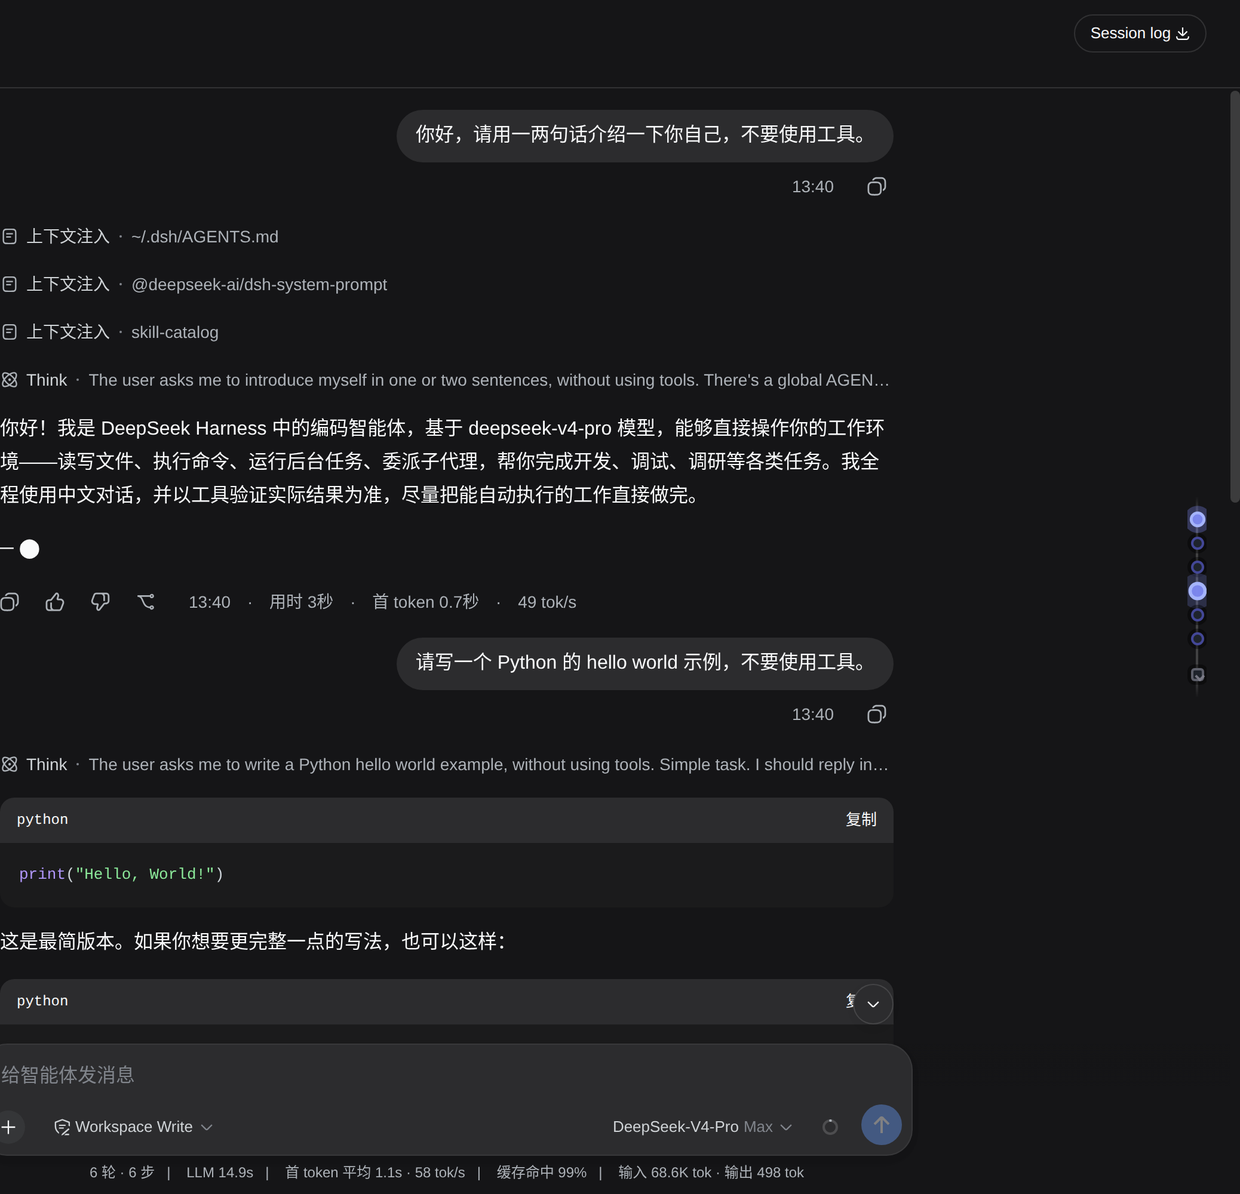Copy the Python hello world request message
Viewport: 1240px width, 1194px height.
tap(876, 714)
